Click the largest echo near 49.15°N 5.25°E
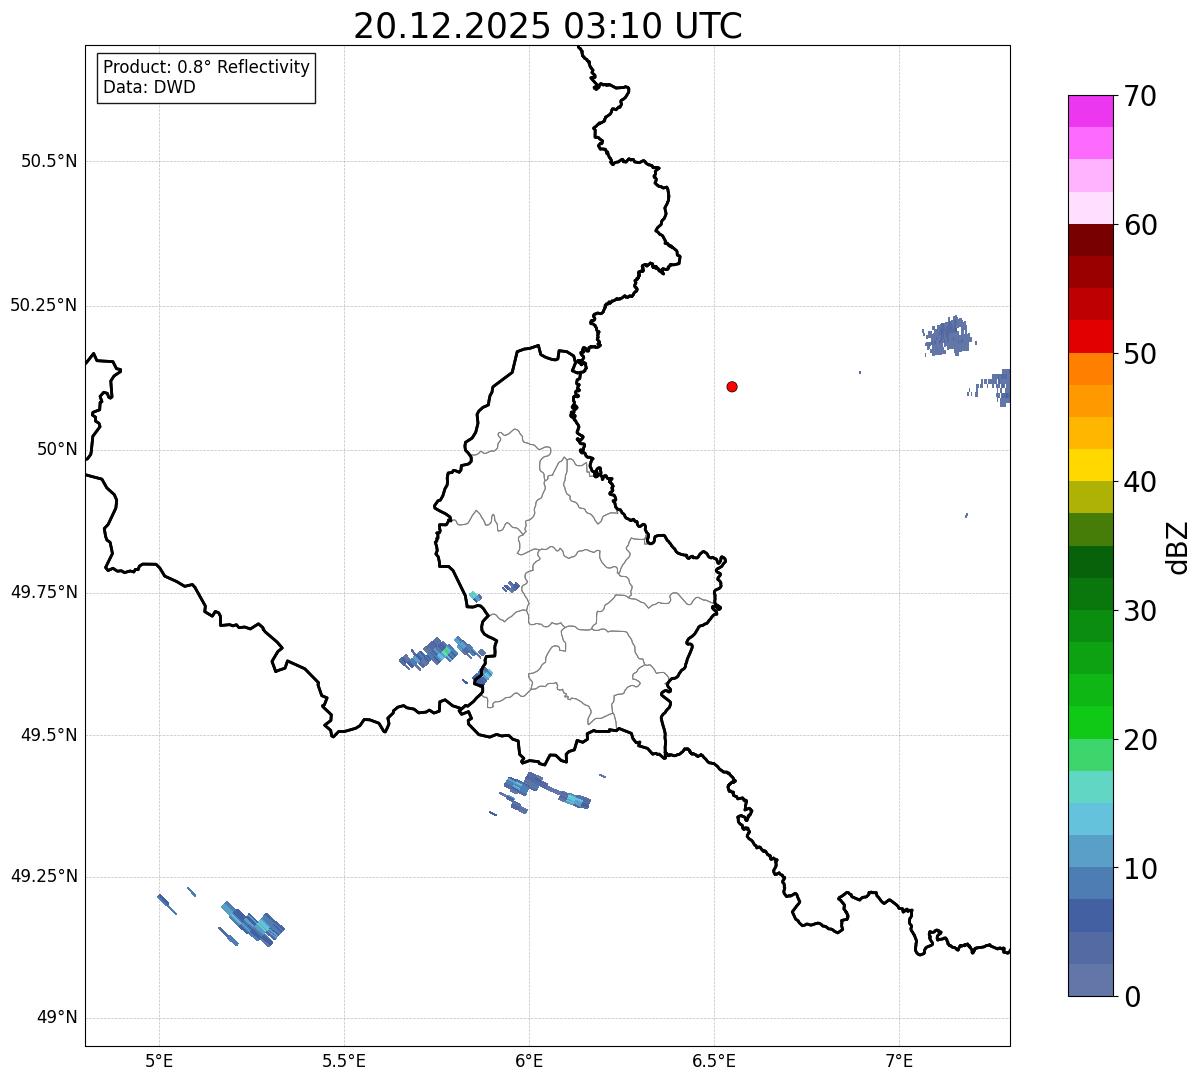Viewport: 1202px width, 1081px height. [x=253, y=923]
